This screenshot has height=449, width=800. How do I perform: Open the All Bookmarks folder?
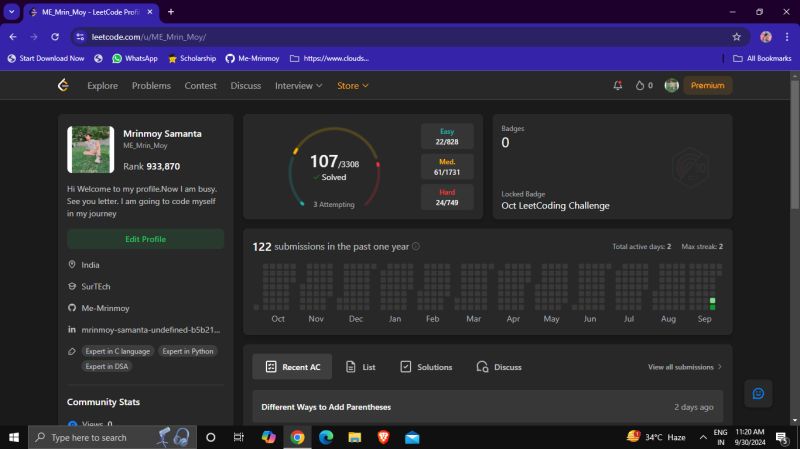click(x=762, y=58)
